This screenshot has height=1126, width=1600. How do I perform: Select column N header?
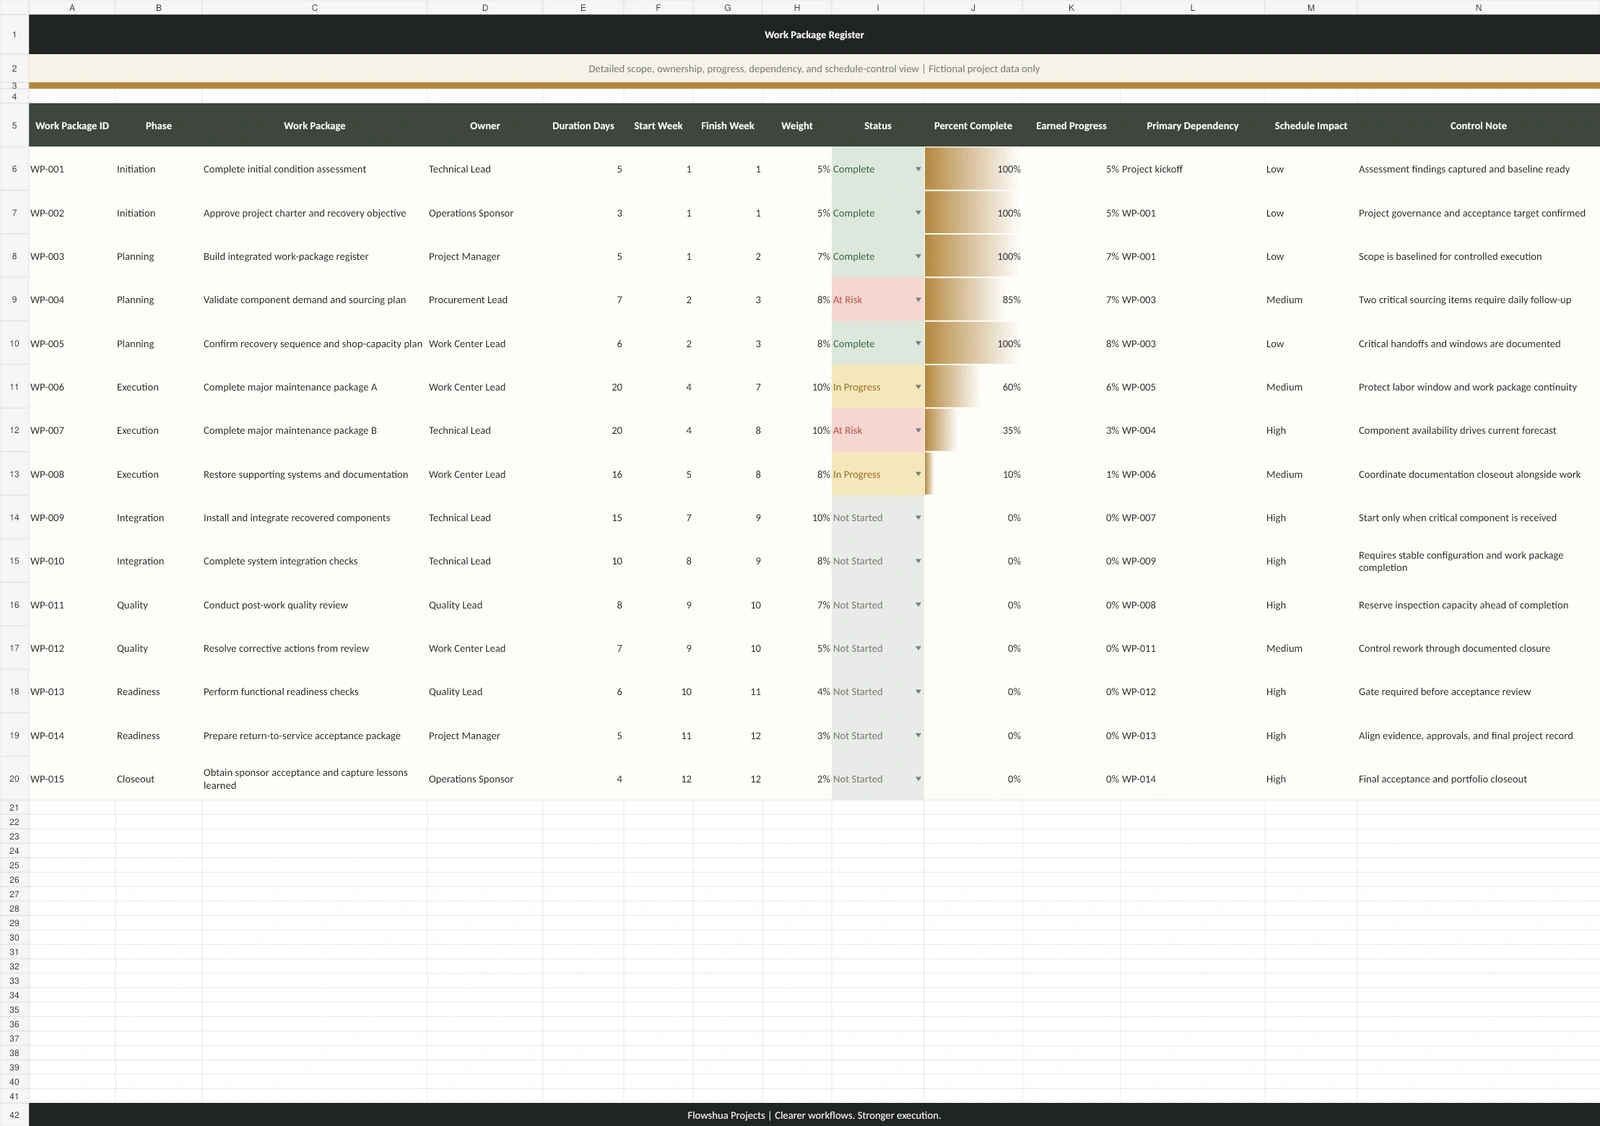tap(1478, 7)
